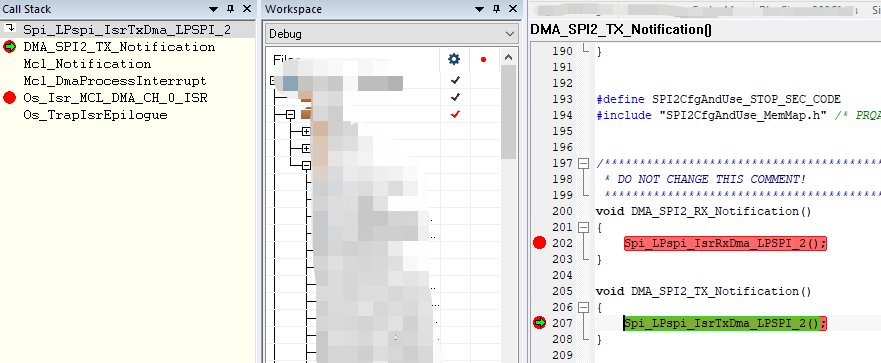
Task: Expand the first plus node in Workspace tree
Action: [306, 131]
